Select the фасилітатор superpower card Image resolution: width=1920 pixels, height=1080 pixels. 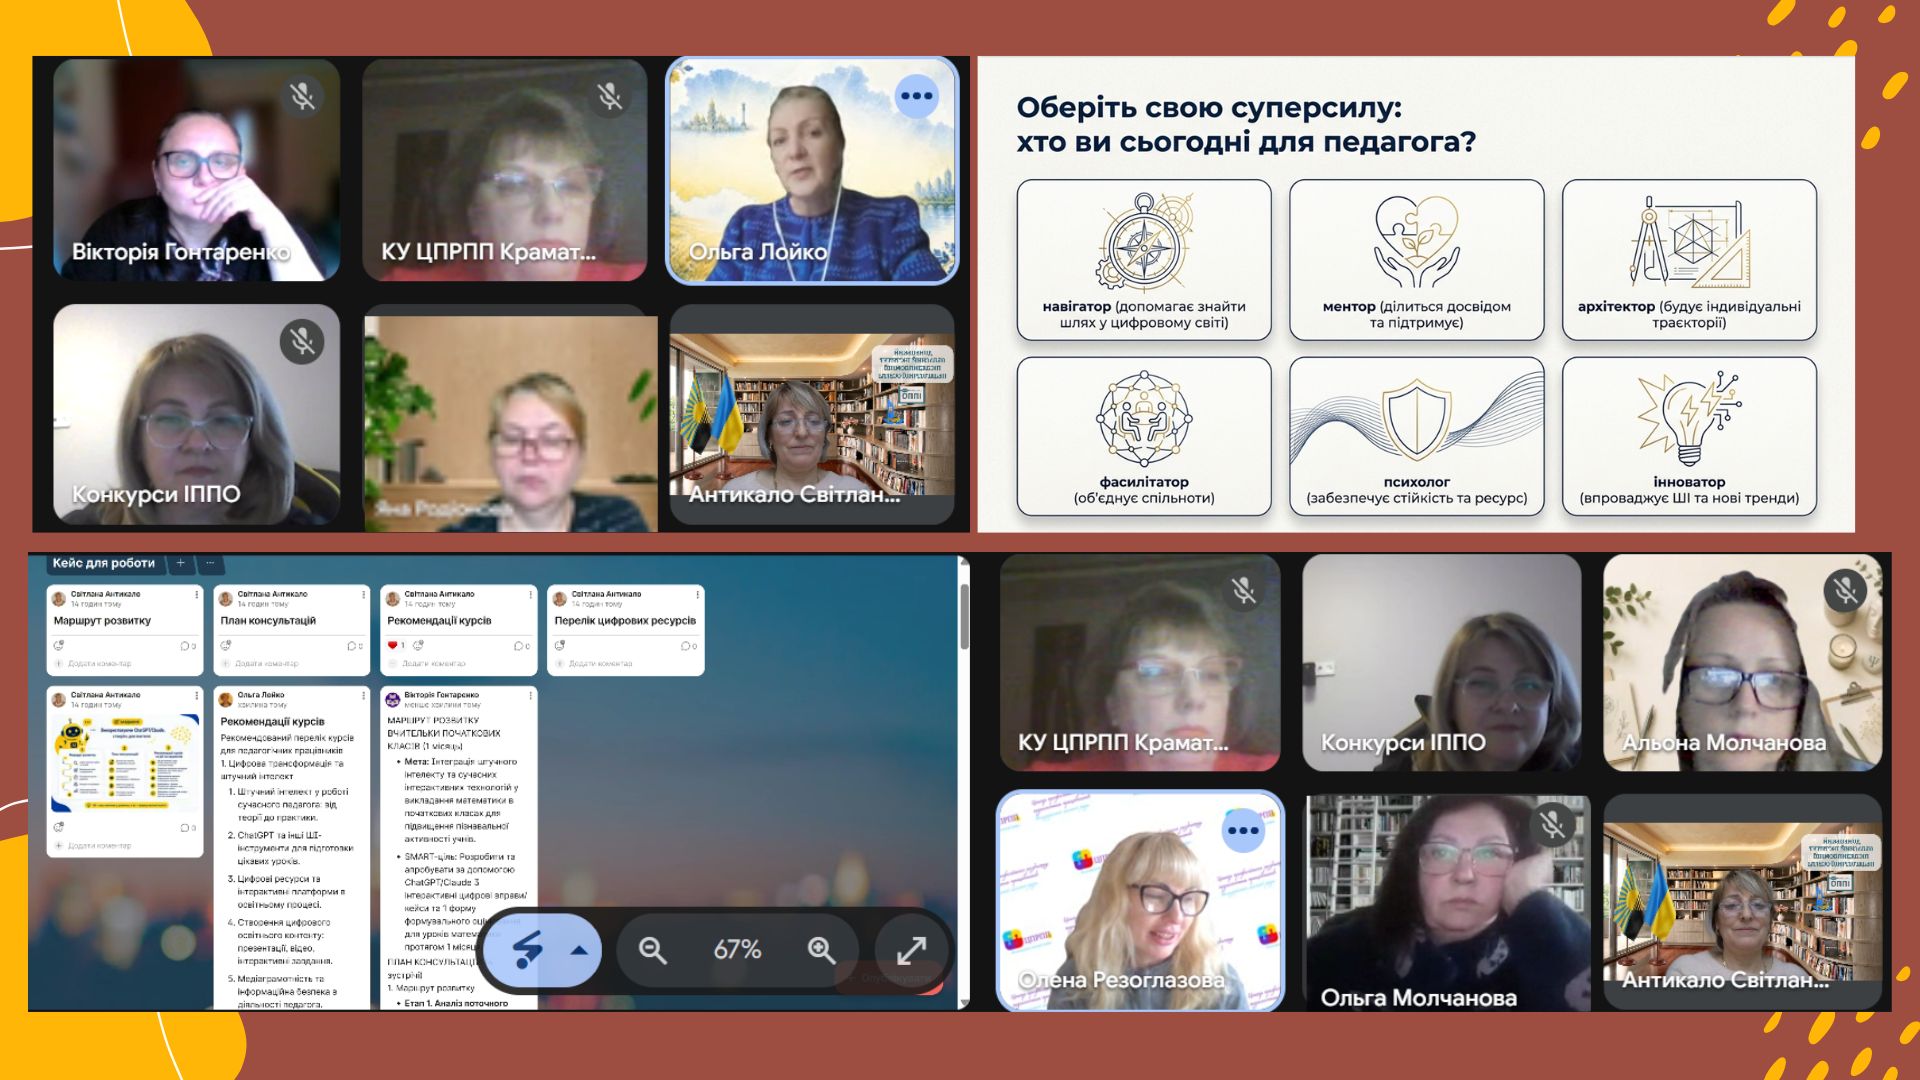click(1144, 436)
